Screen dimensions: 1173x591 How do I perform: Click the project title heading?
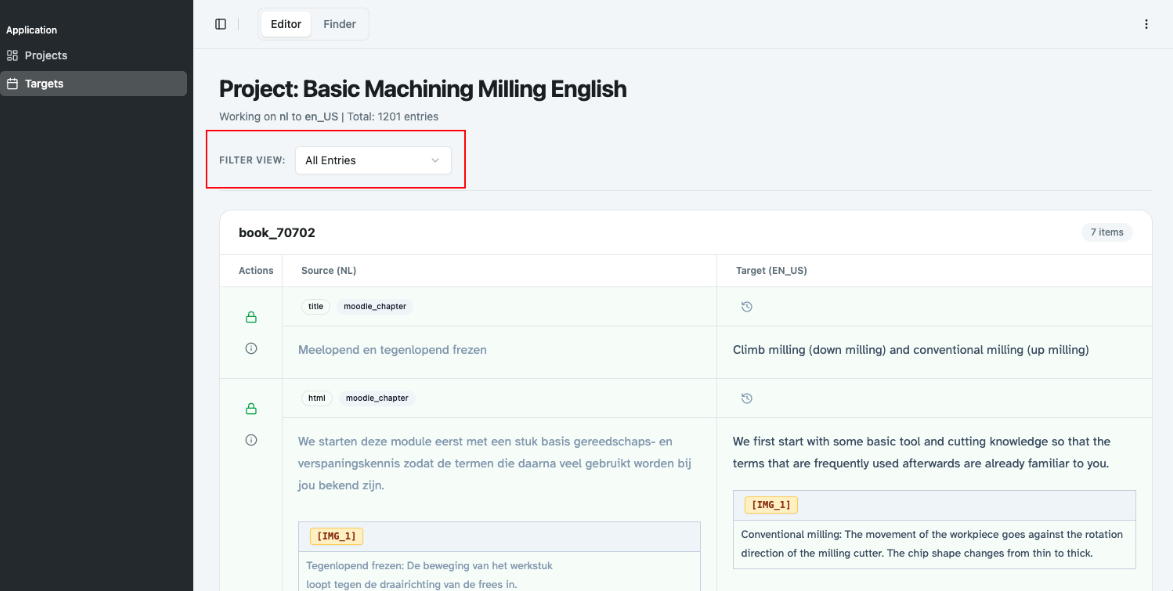[x=423, y=89]
